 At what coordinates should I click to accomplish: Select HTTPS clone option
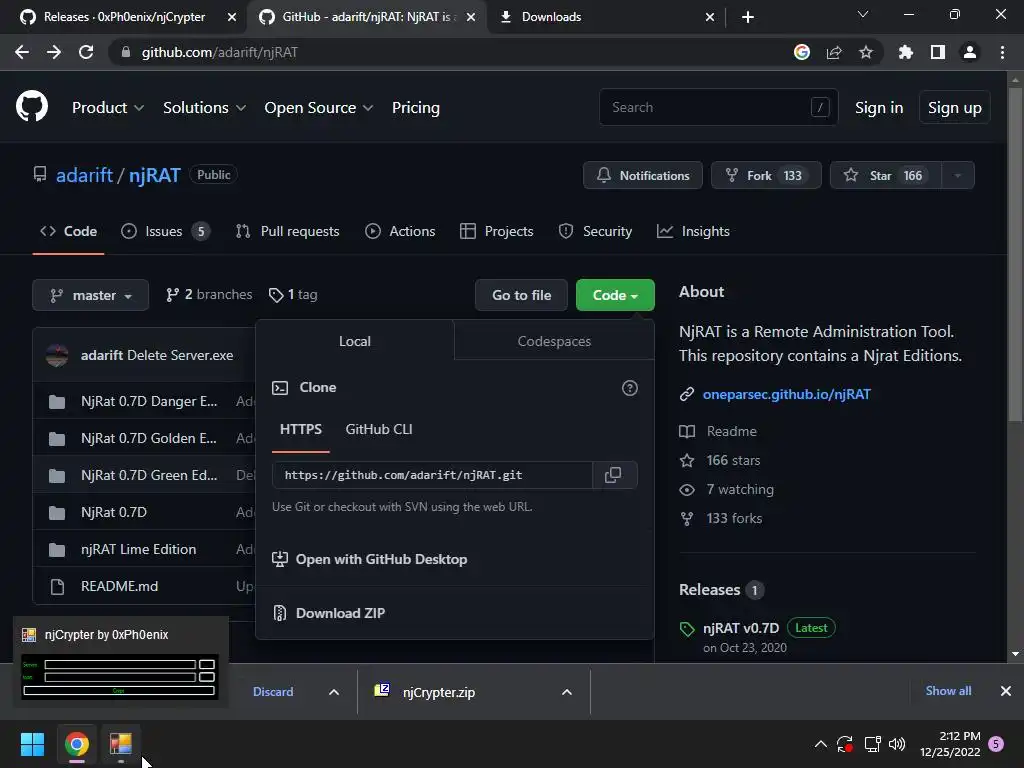point(300,429)
